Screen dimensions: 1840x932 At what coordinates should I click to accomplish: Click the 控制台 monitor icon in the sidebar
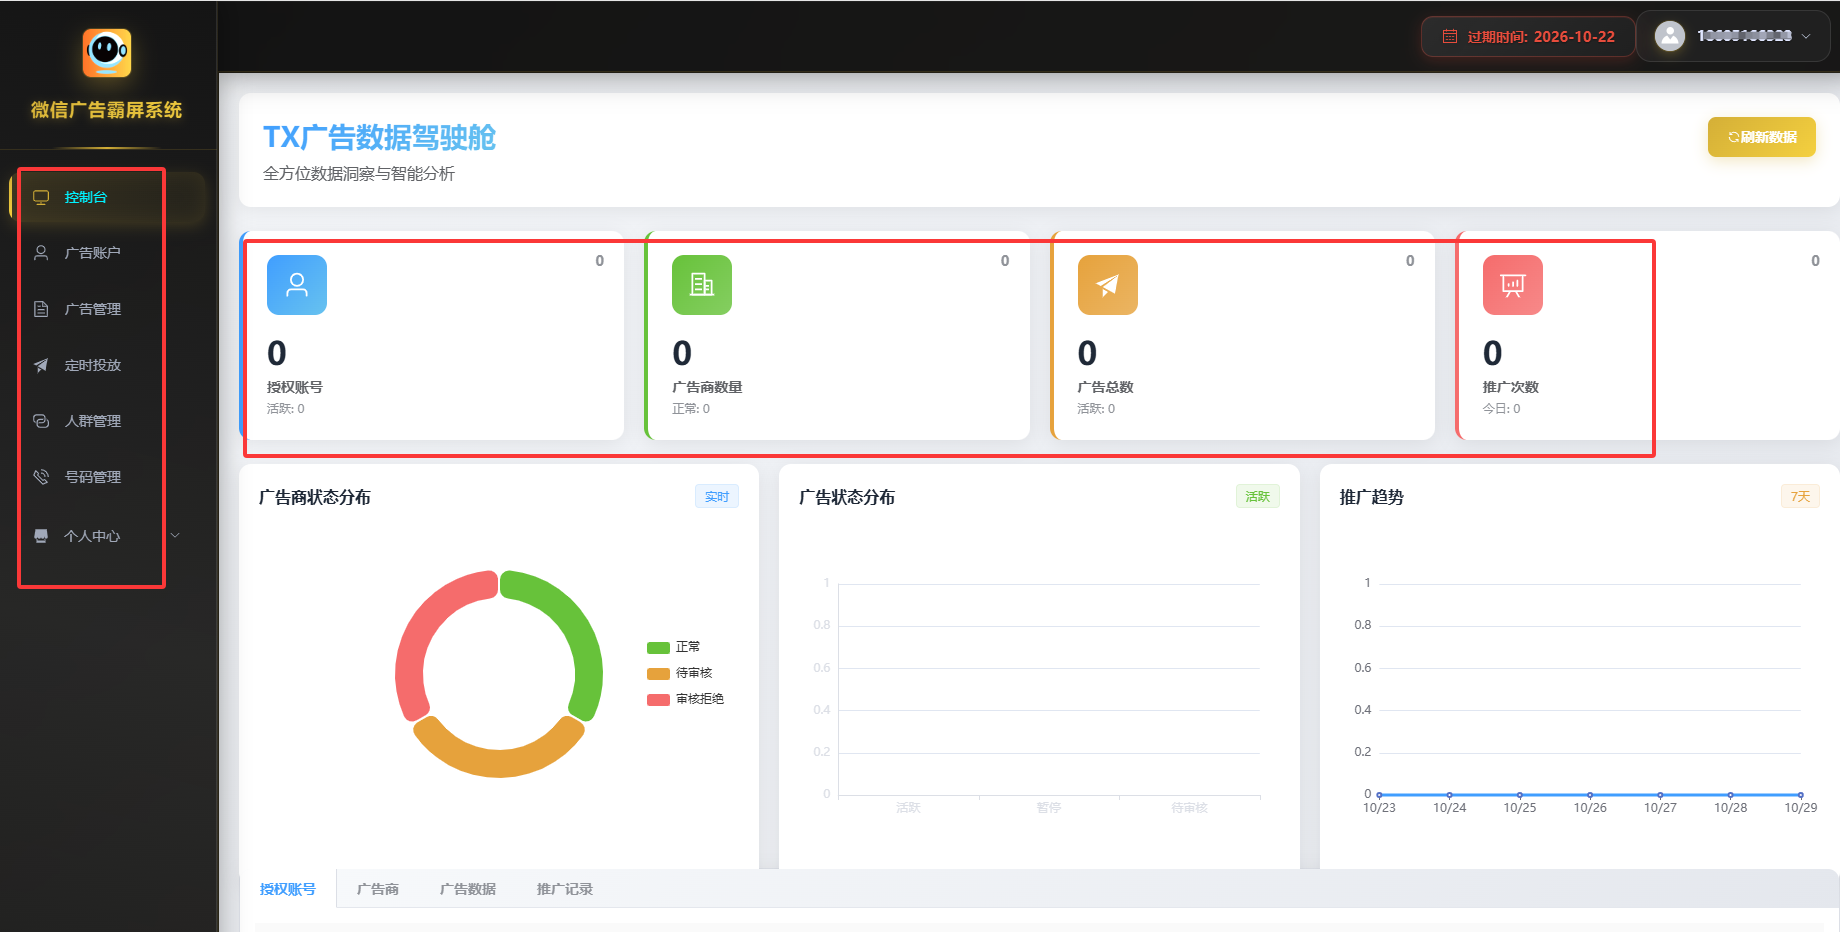click(41, 197)
